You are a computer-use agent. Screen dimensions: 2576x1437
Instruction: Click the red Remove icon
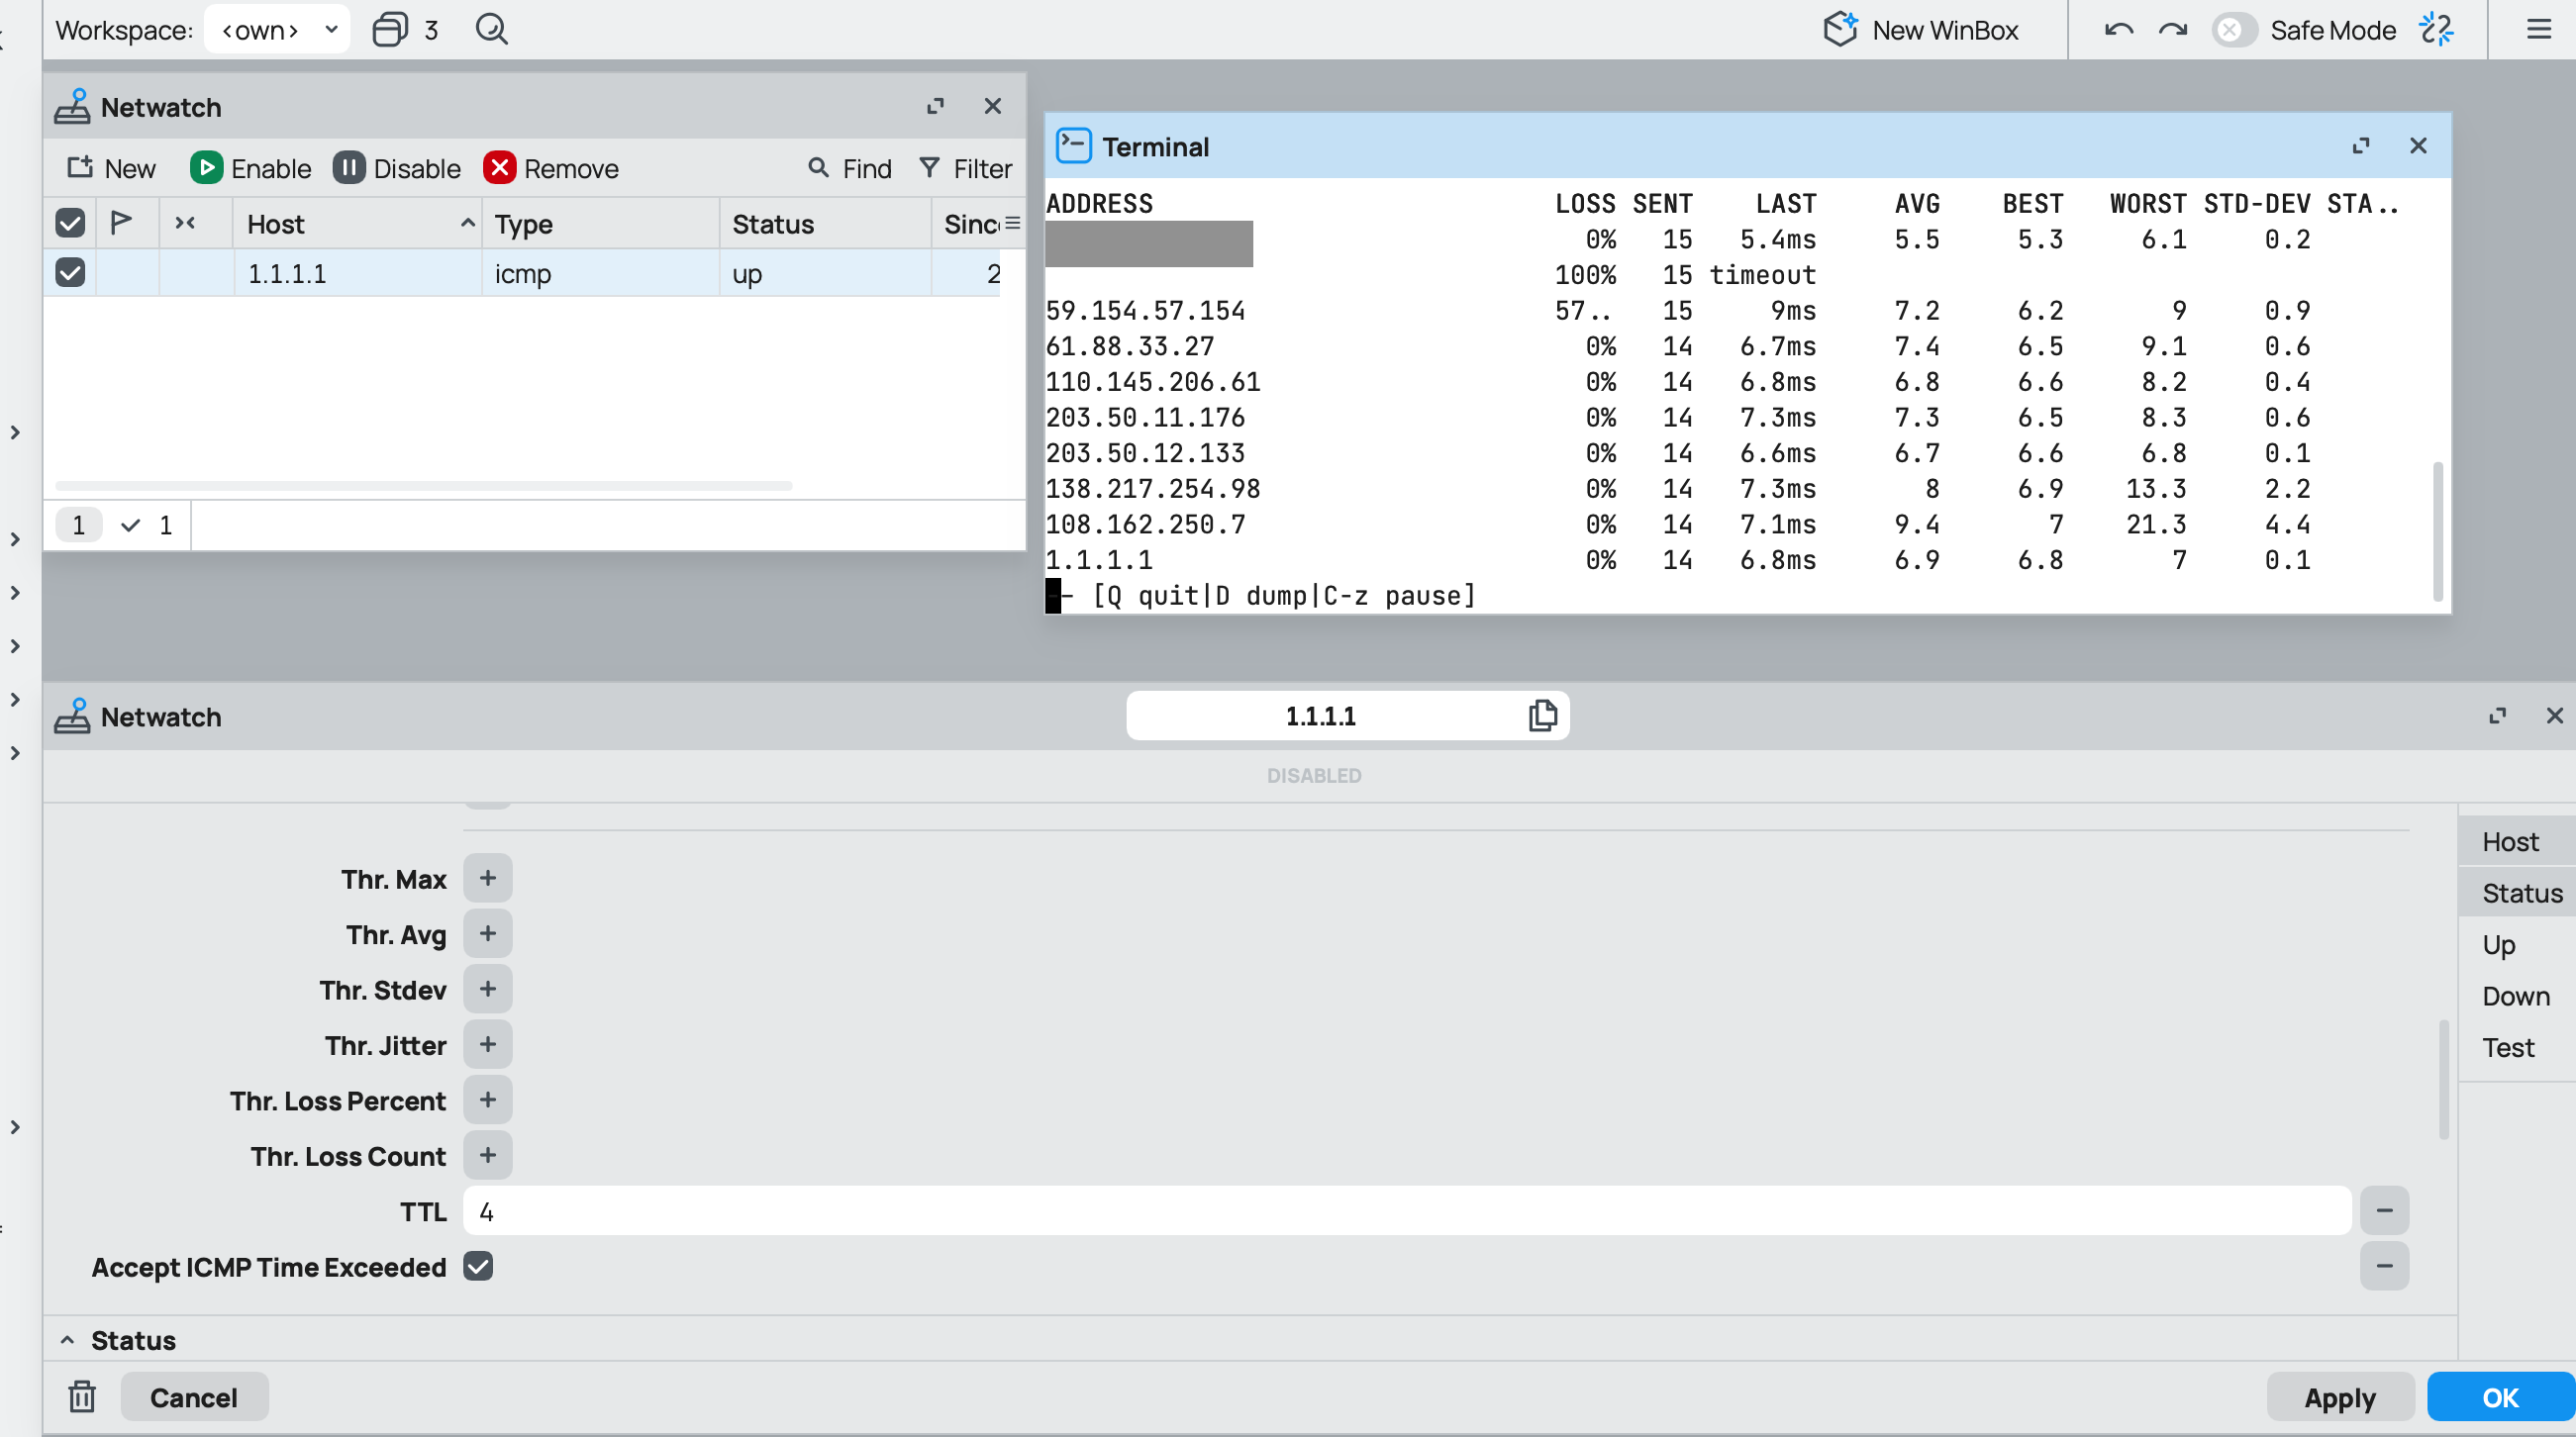click(499, 168)
